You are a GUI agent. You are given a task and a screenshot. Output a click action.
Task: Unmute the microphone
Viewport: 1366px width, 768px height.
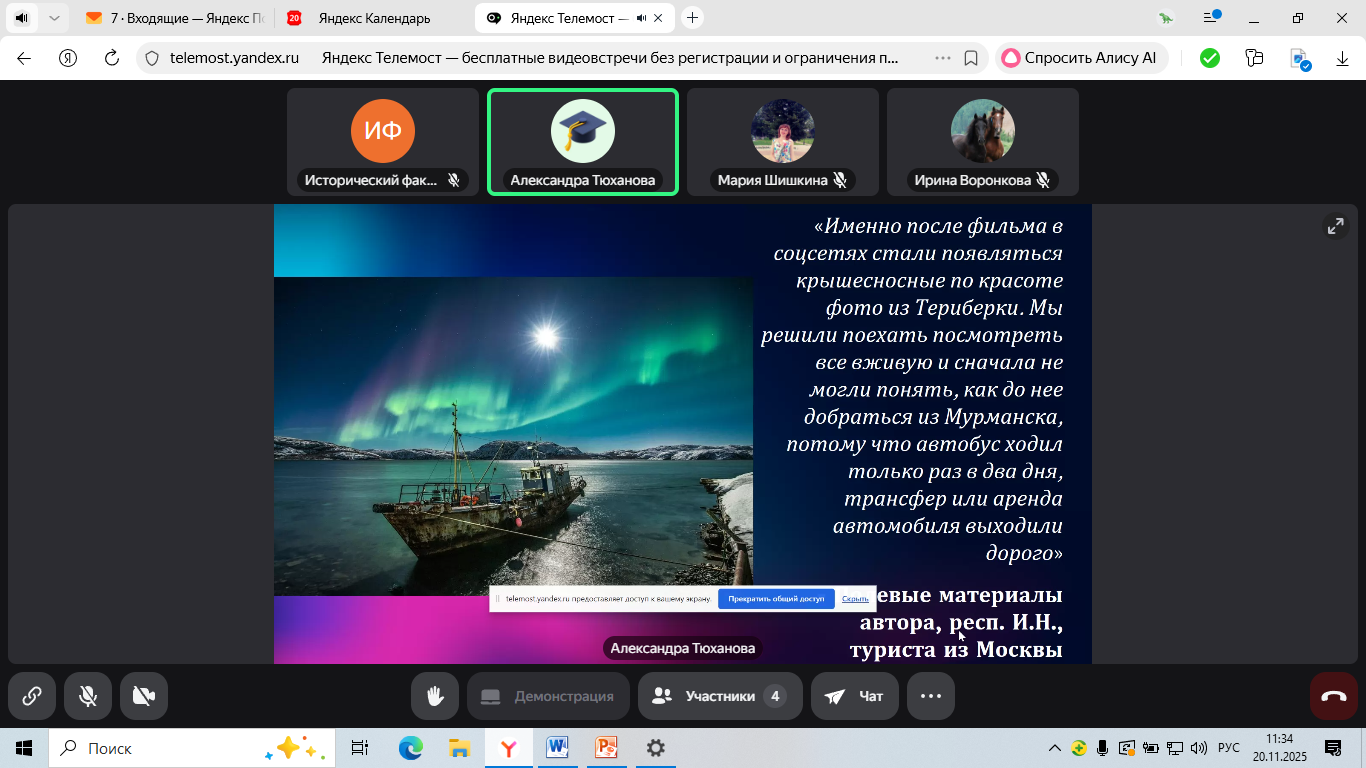pos(88,696)
